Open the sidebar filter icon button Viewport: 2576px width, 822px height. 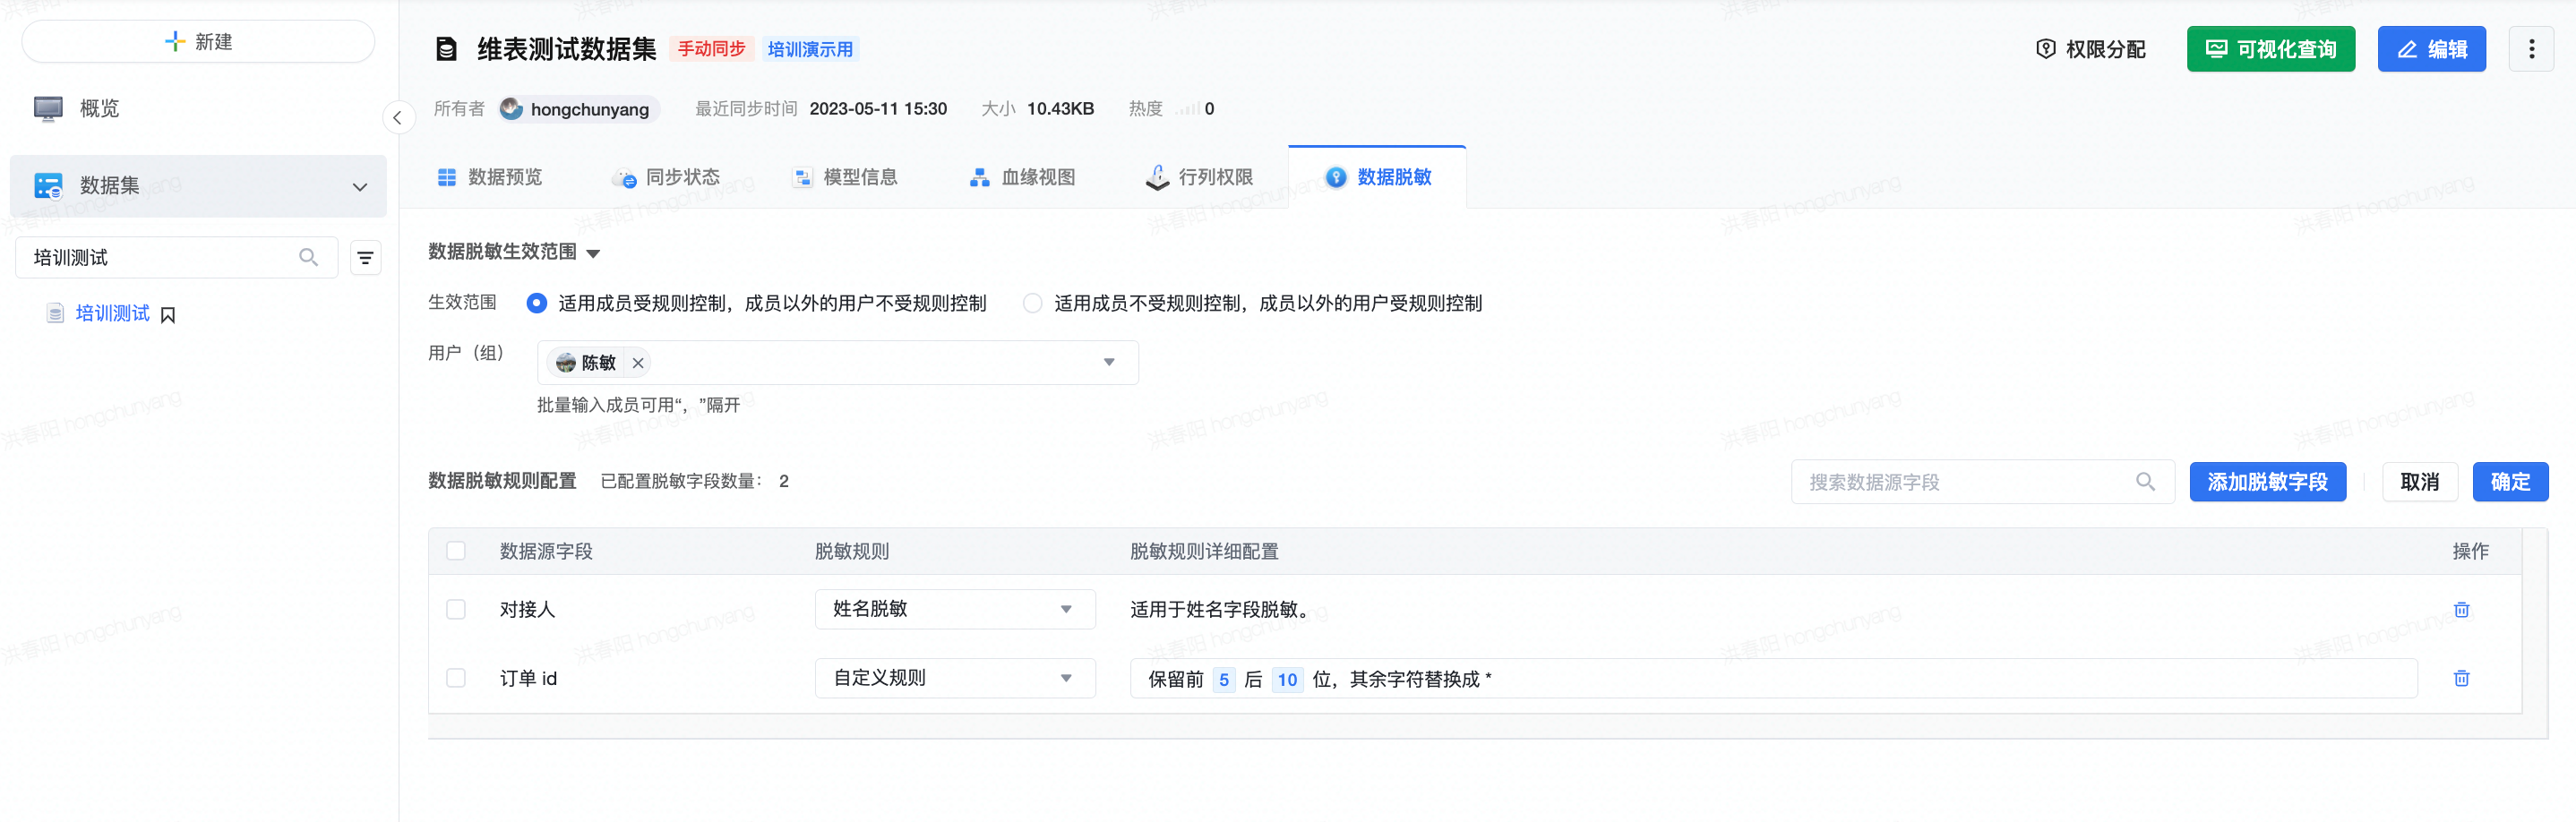[x=366, y=257]
